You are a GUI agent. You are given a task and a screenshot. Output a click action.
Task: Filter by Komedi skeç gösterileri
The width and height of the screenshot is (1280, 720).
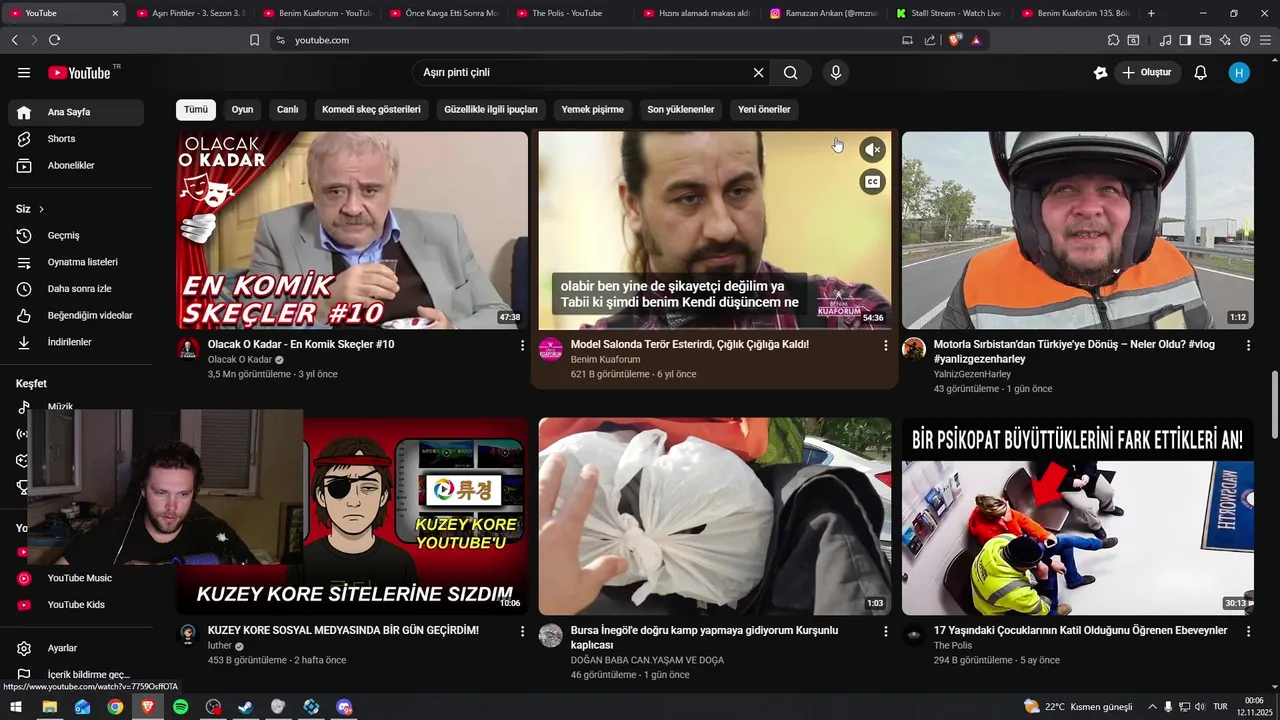[371, 109]
